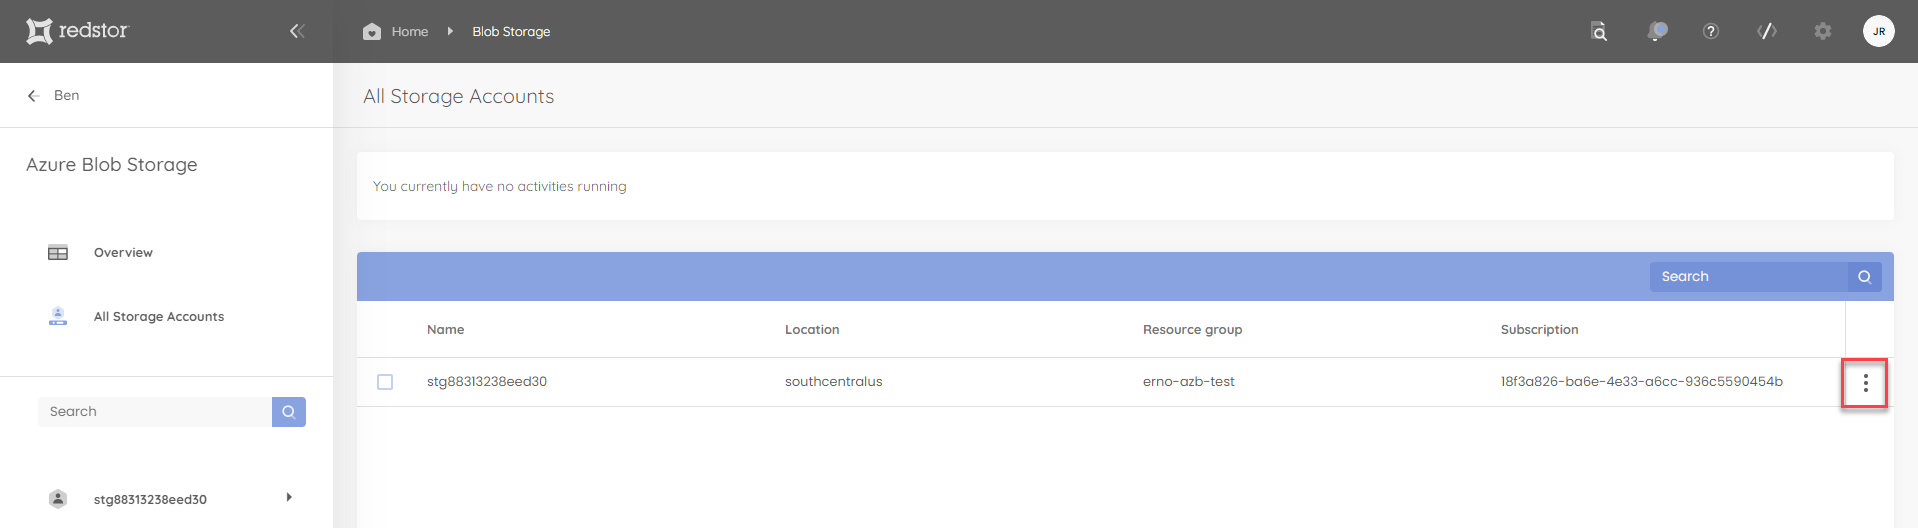
Task: Click the Subscription column header
Action: click(1539, 330)
